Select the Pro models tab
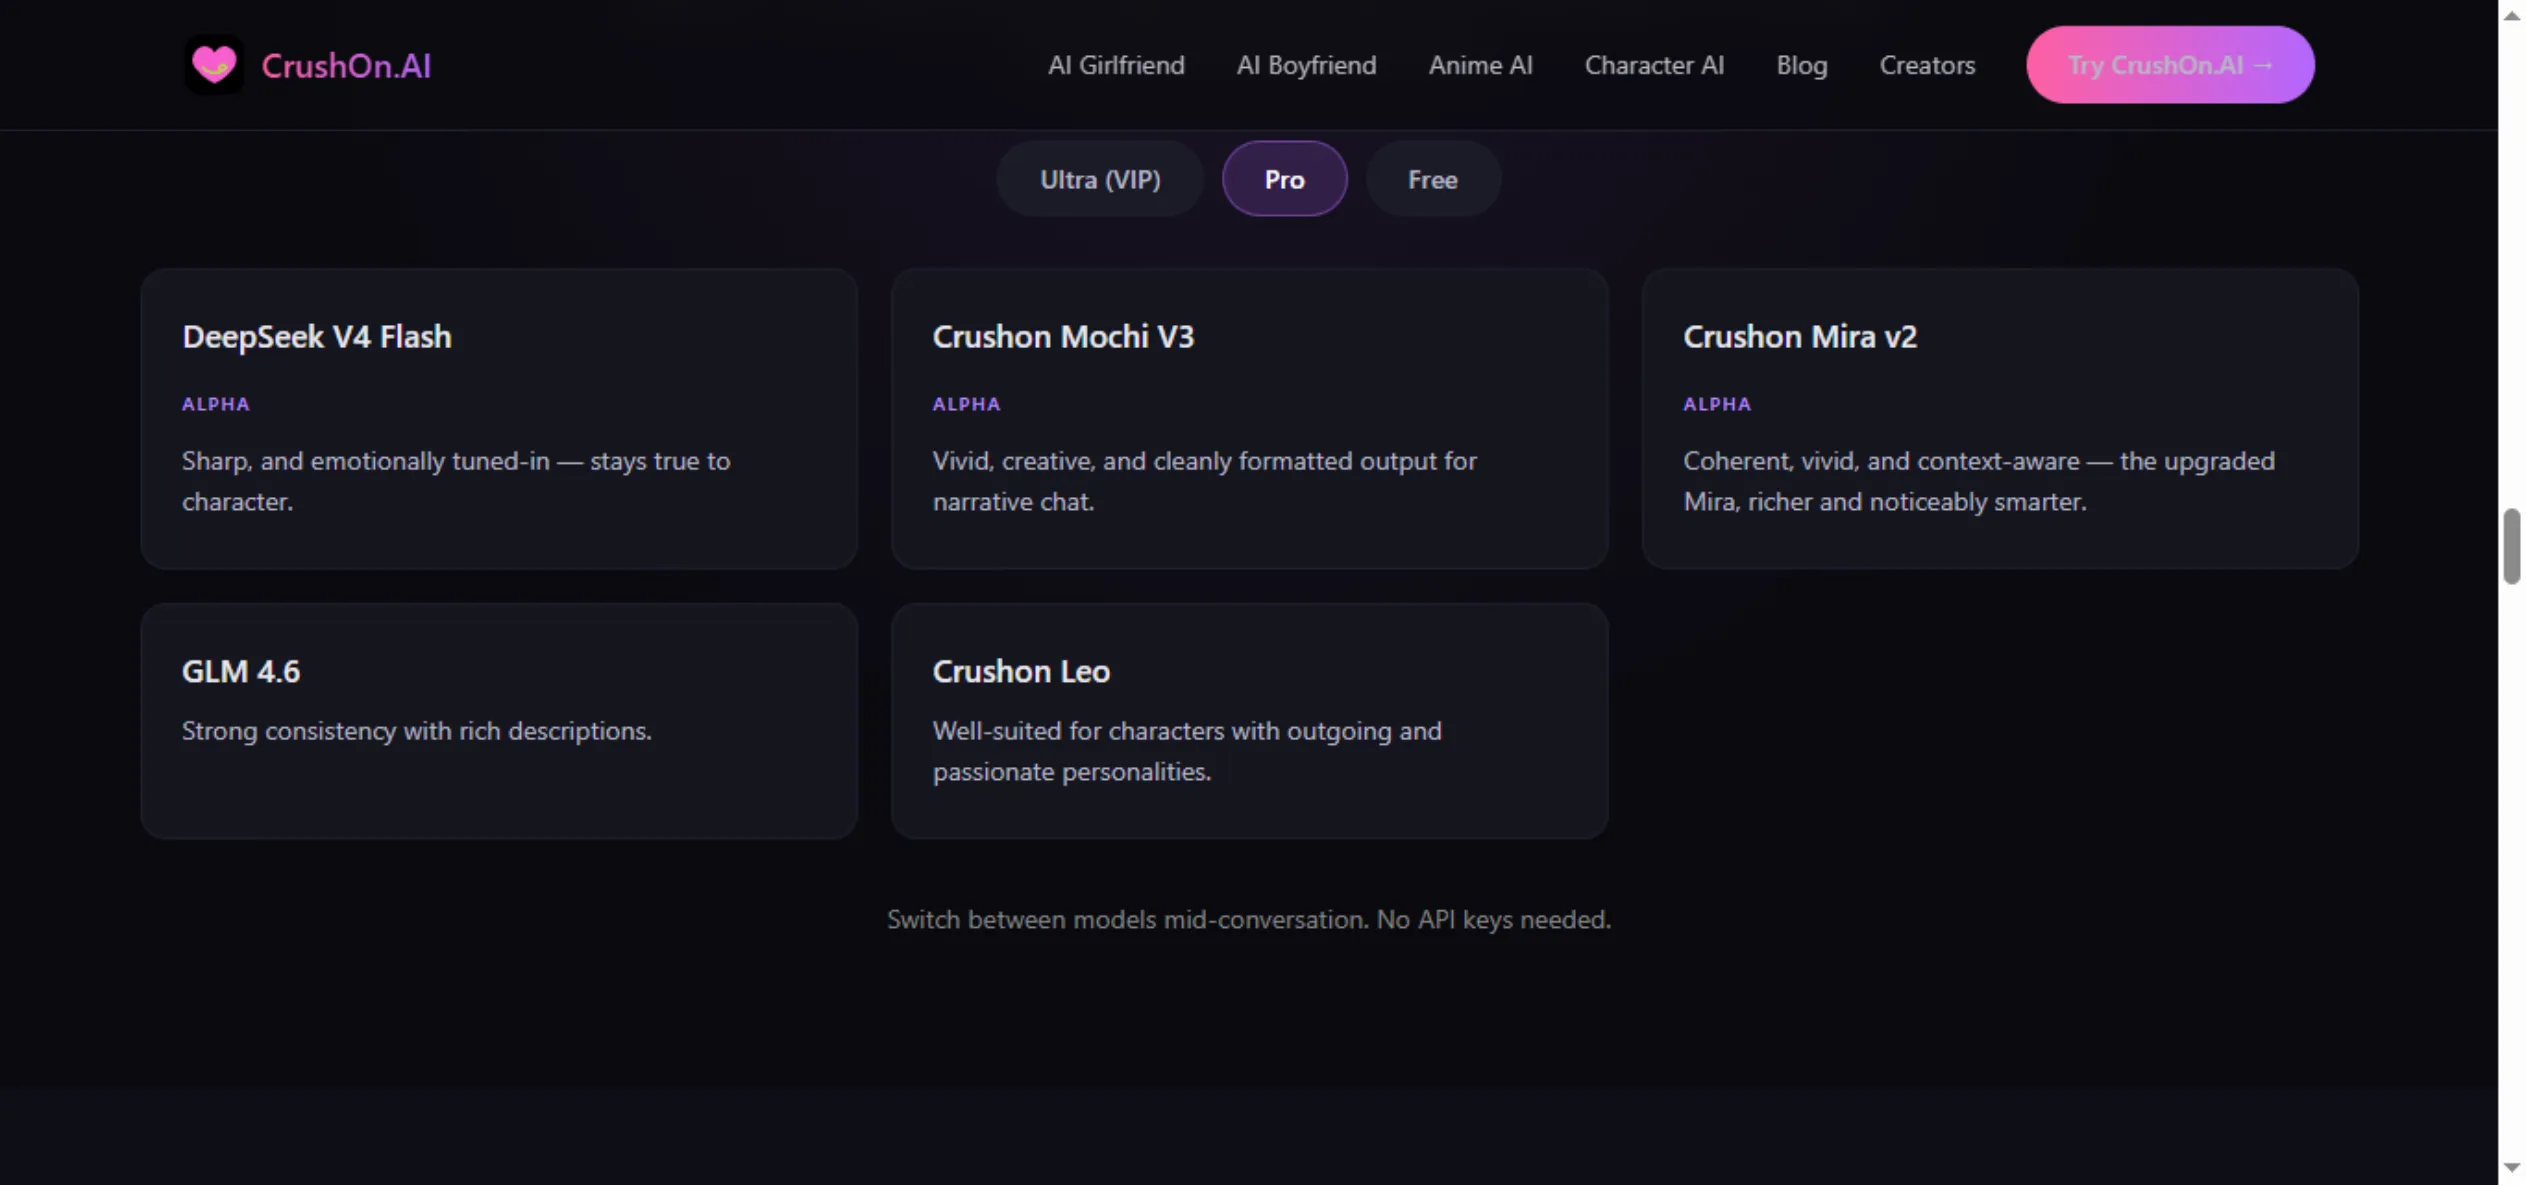 click(1284, 179)
